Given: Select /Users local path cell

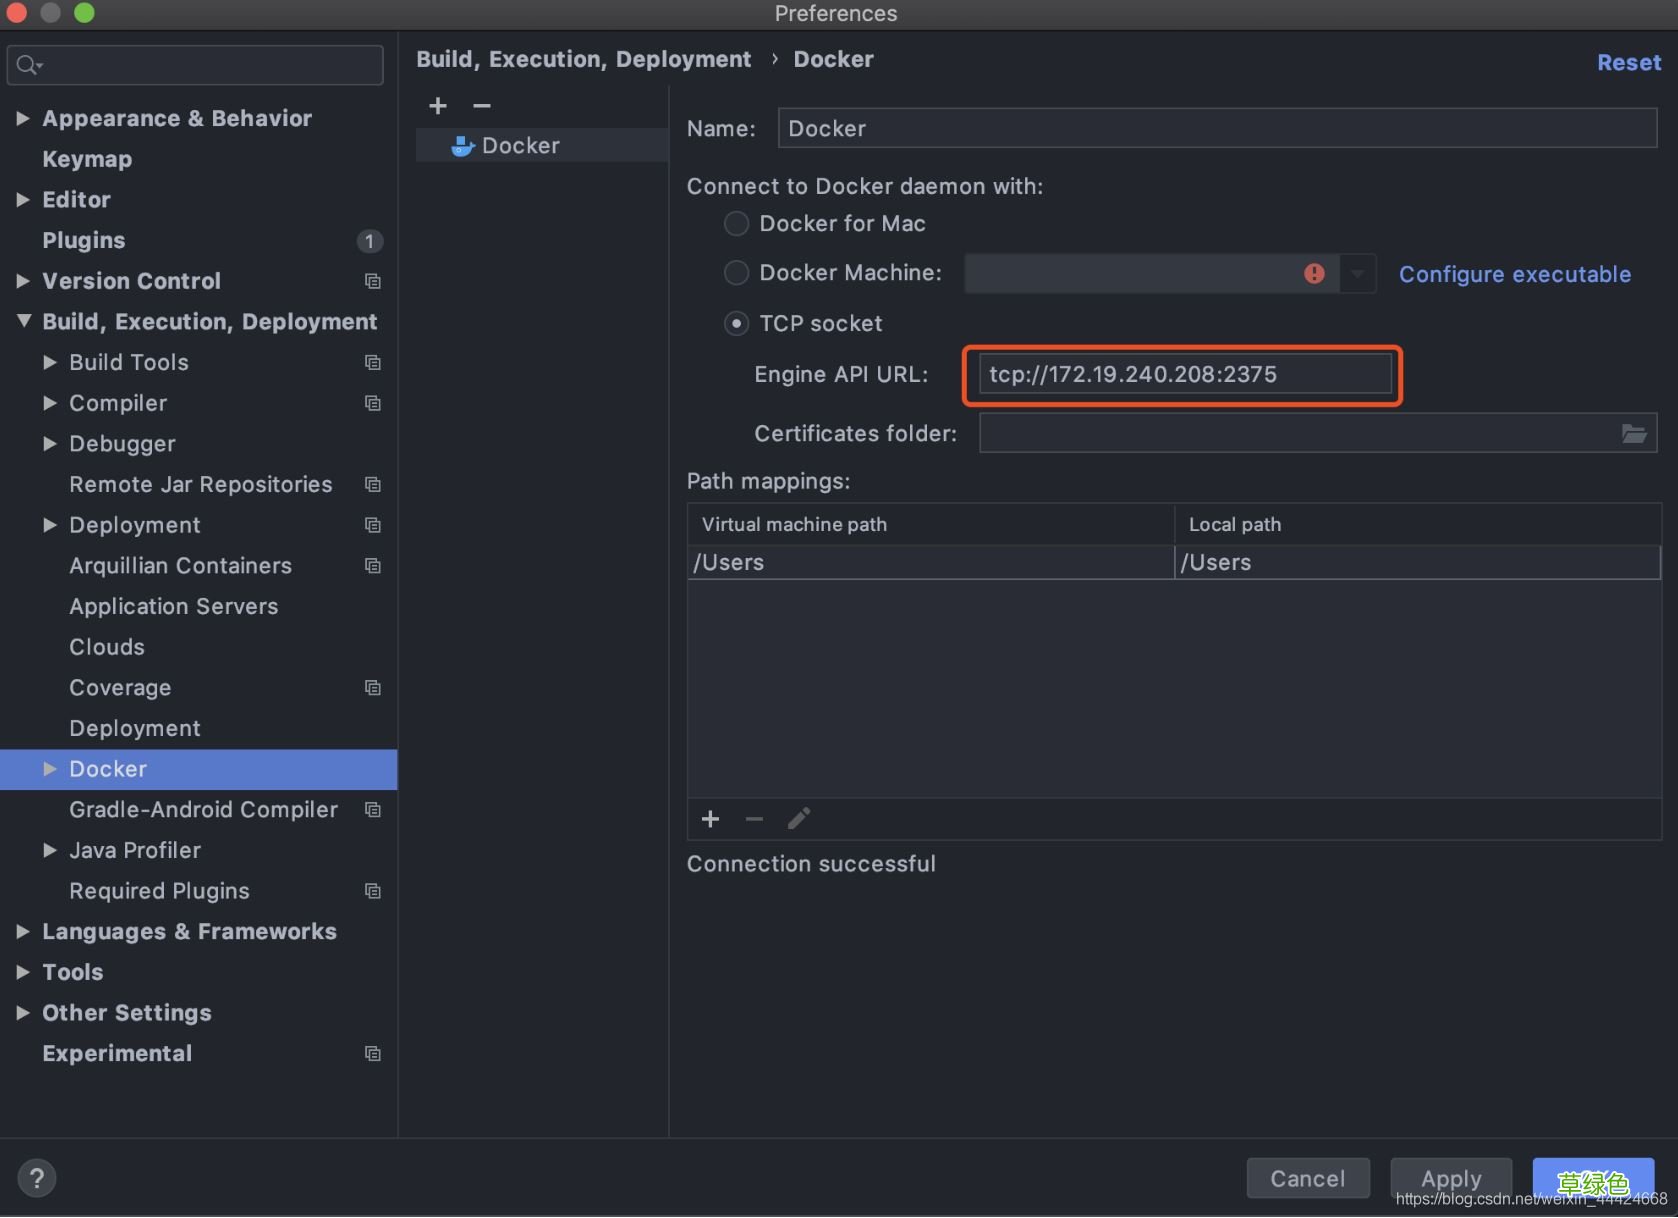Looking at the screenshot, I should [1418, 562].
